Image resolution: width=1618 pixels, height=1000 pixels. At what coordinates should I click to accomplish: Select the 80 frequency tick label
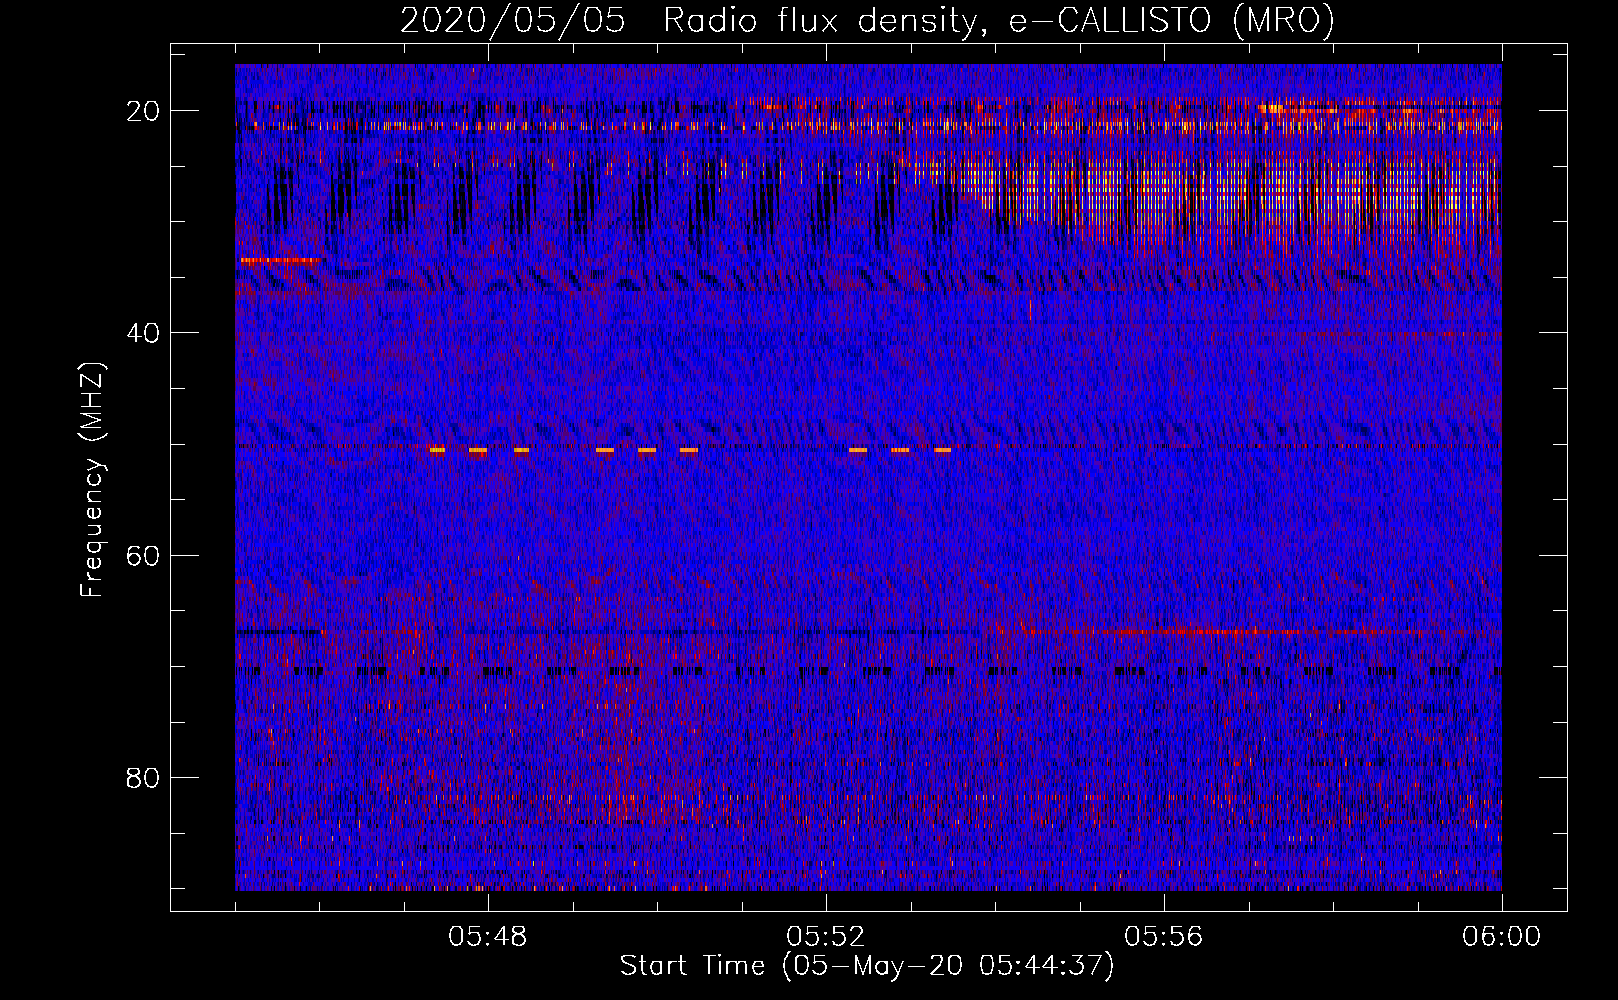(144, 777)
